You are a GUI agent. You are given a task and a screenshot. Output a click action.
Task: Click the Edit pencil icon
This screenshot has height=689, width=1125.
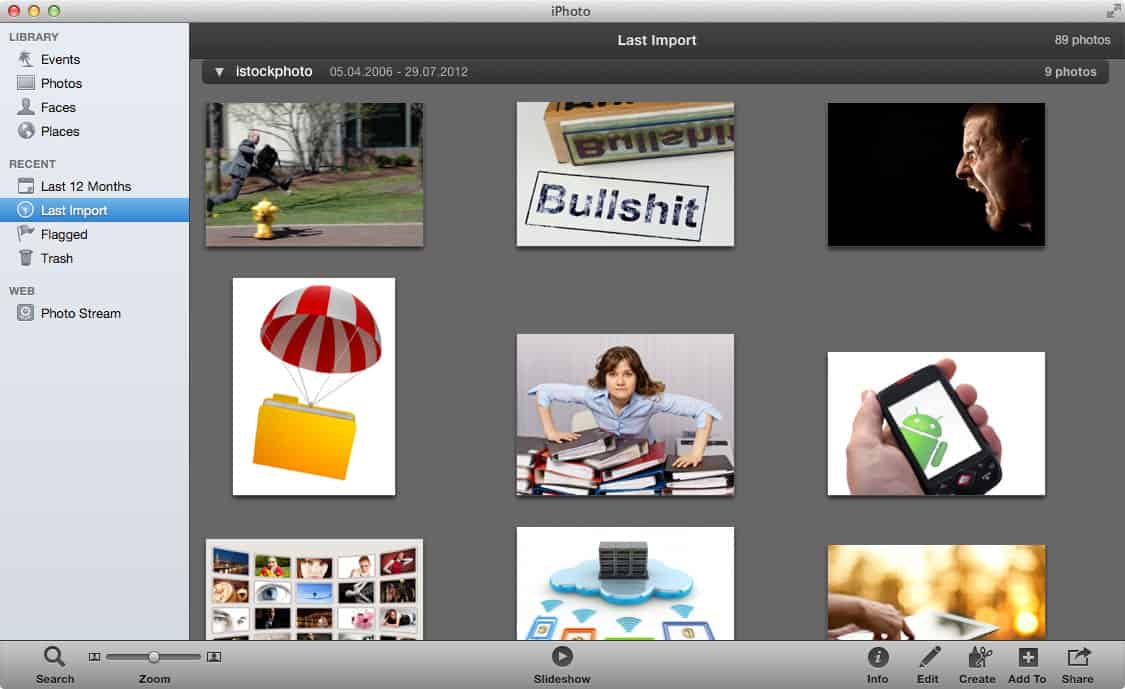929,656
